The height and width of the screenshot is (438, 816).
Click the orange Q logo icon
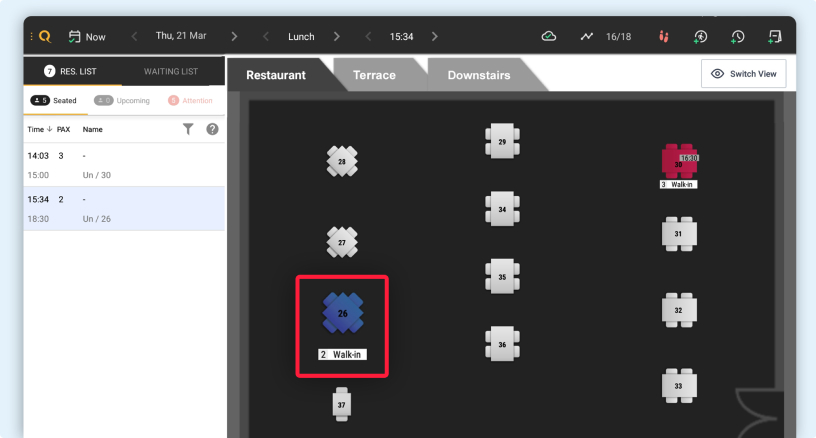[x=45, y=36]
